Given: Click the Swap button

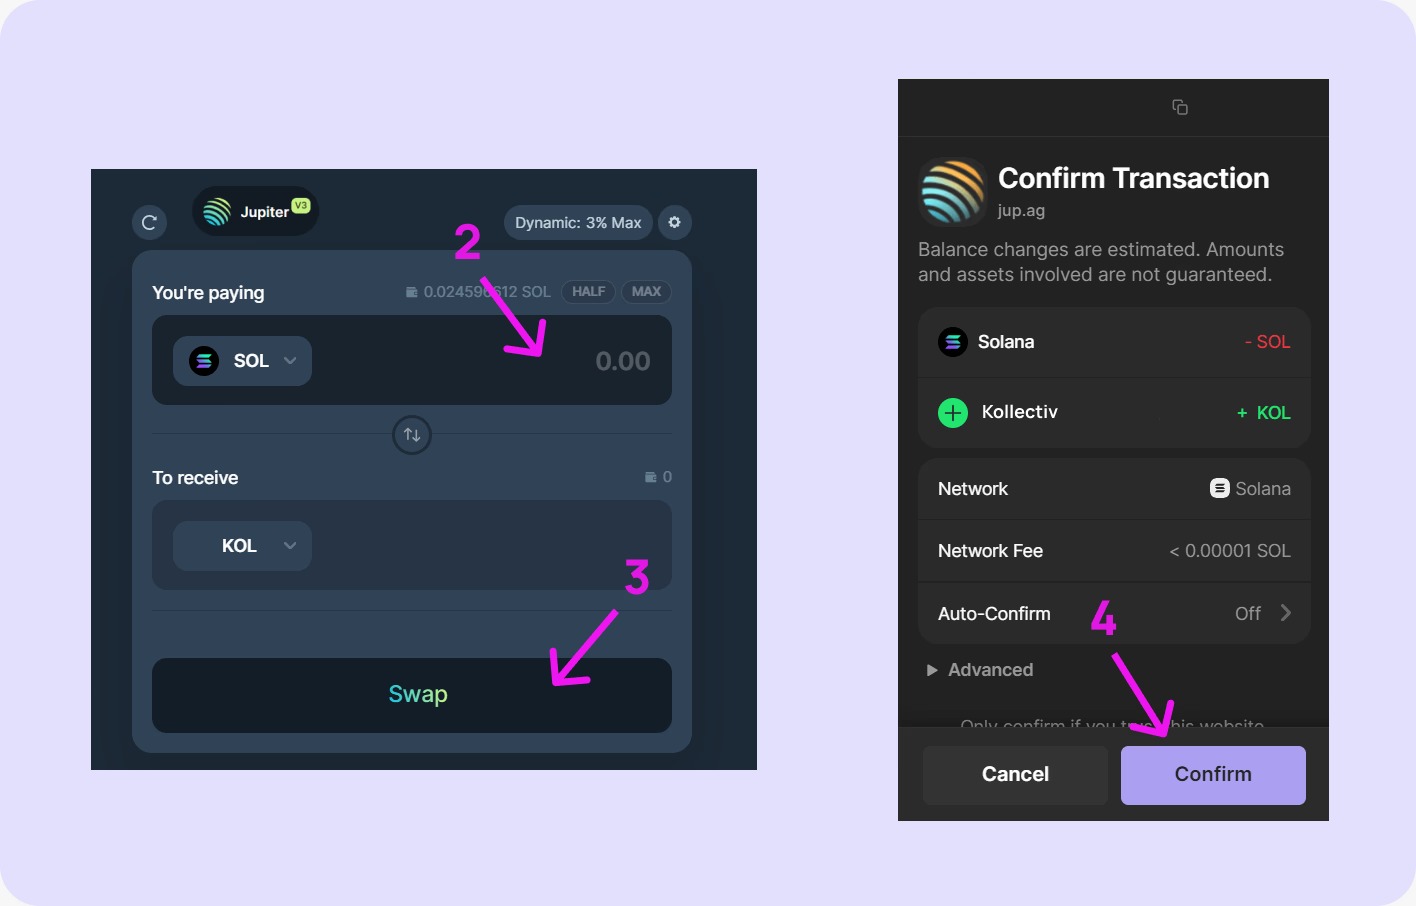Looking at the screenshot, I should (x=412, y=695).
